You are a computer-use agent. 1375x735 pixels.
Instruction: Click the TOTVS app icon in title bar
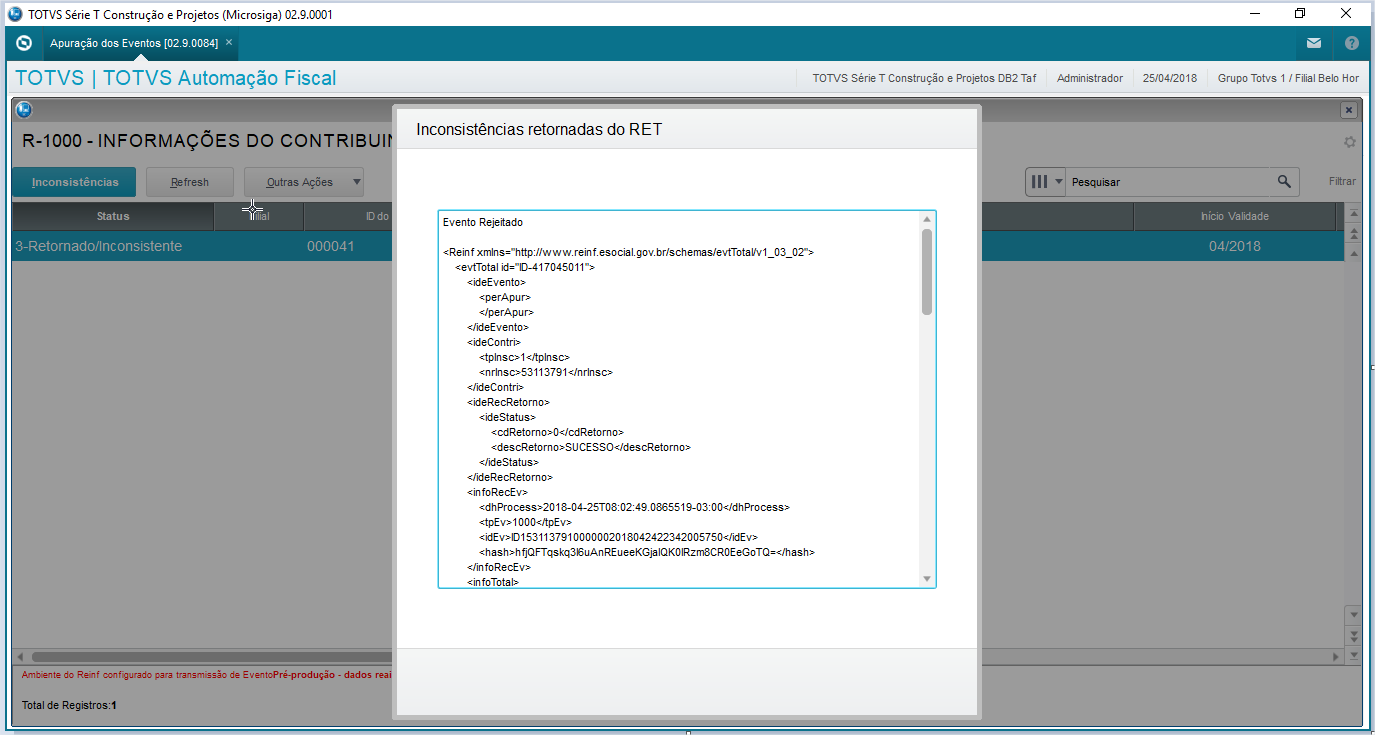click(14, 14)
